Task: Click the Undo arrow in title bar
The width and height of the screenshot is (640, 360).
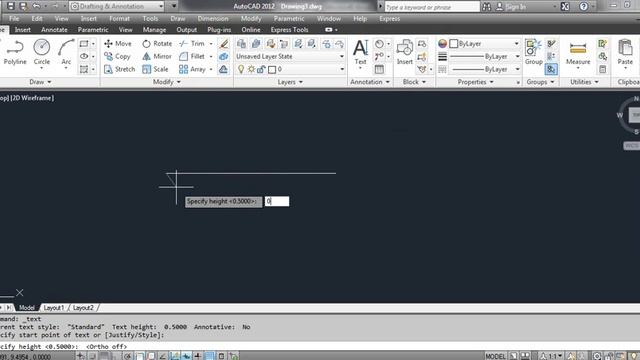Action: [36, 6]
